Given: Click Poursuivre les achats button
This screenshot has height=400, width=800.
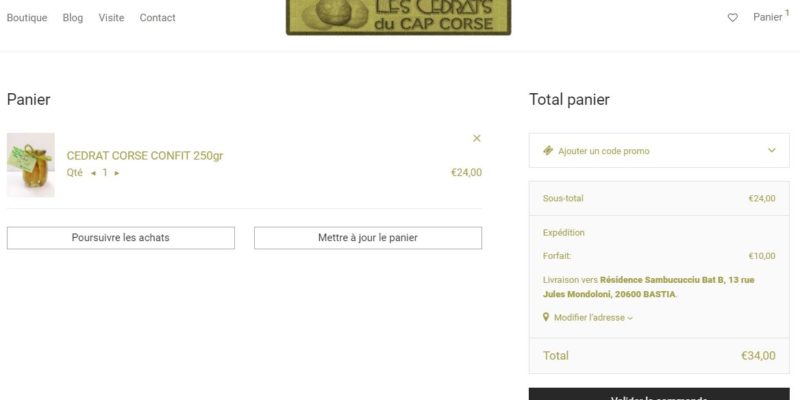Looking at the screenshot, I should click(x=121, y=238).
